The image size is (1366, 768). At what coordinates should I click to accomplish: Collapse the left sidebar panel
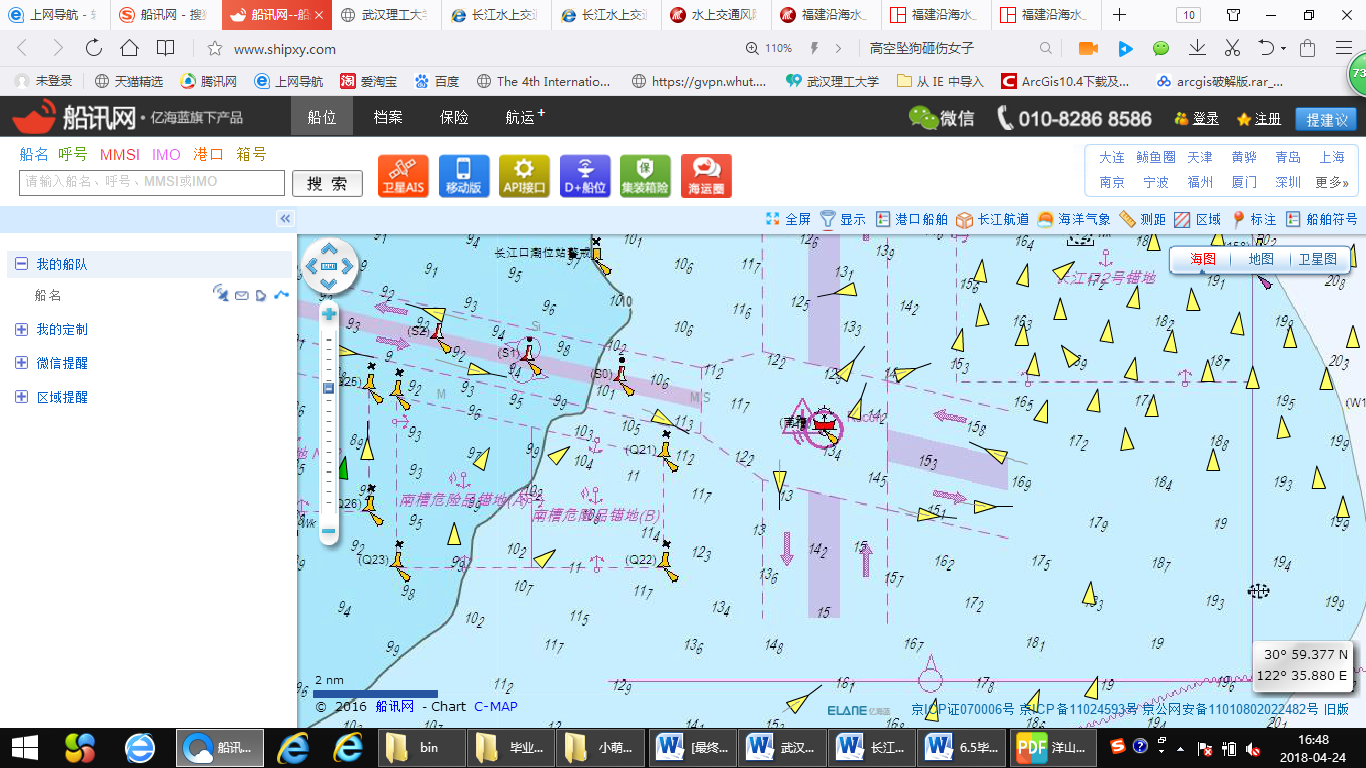285,219
